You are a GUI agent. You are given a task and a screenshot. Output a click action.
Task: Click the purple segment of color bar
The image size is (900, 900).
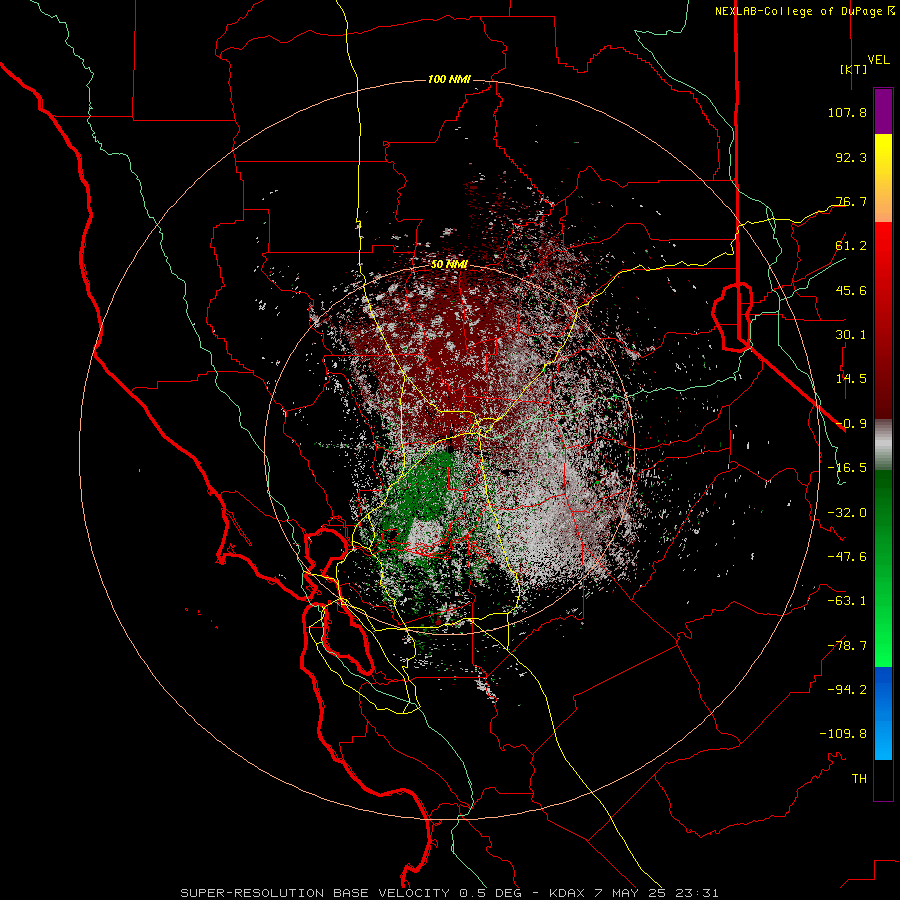click(883, 112)
